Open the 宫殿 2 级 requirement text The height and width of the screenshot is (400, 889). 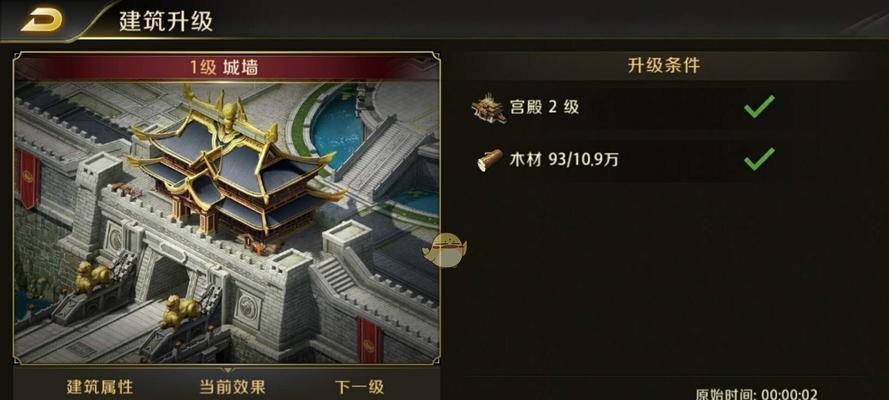(544, 107)
